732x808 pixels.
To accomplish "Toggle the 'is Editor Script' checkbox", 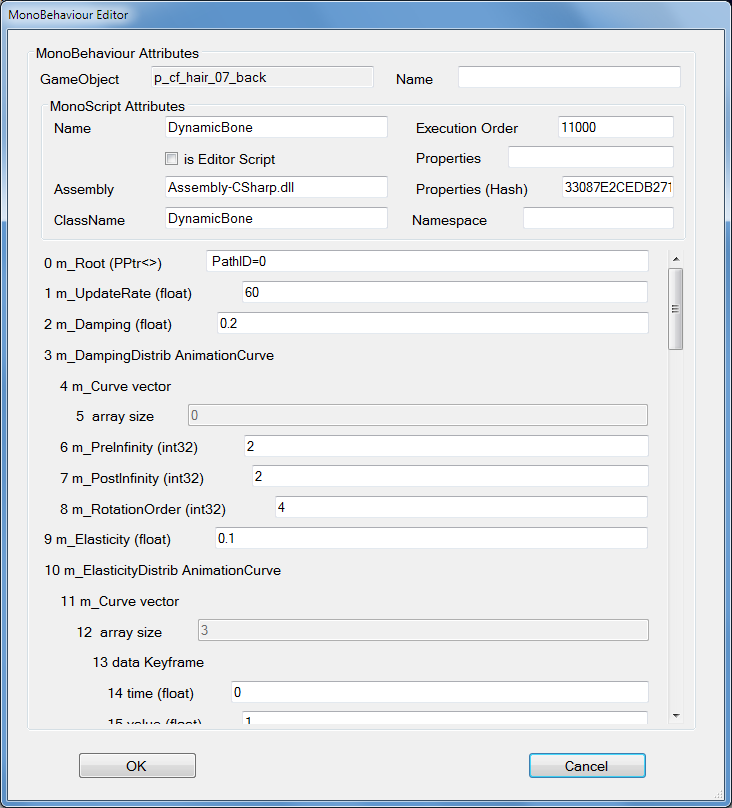I will (x=172, y=159).
